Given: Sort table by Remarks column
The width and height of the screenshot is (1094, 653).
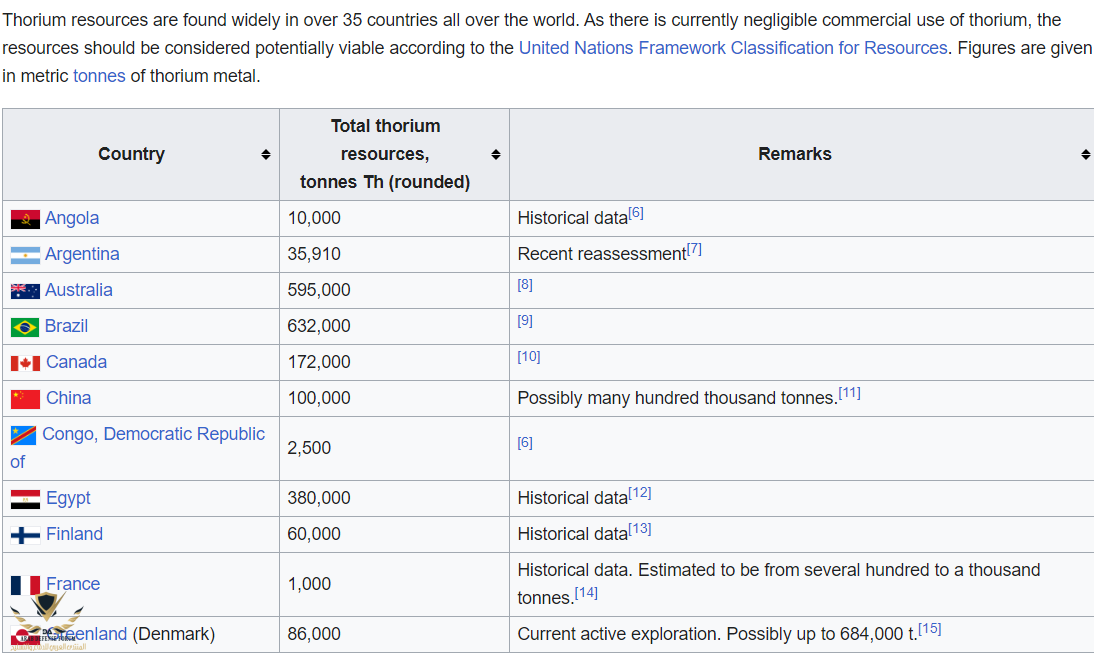Looking at the screenshot, I should pyautogui.click(x=1085, y=154).
